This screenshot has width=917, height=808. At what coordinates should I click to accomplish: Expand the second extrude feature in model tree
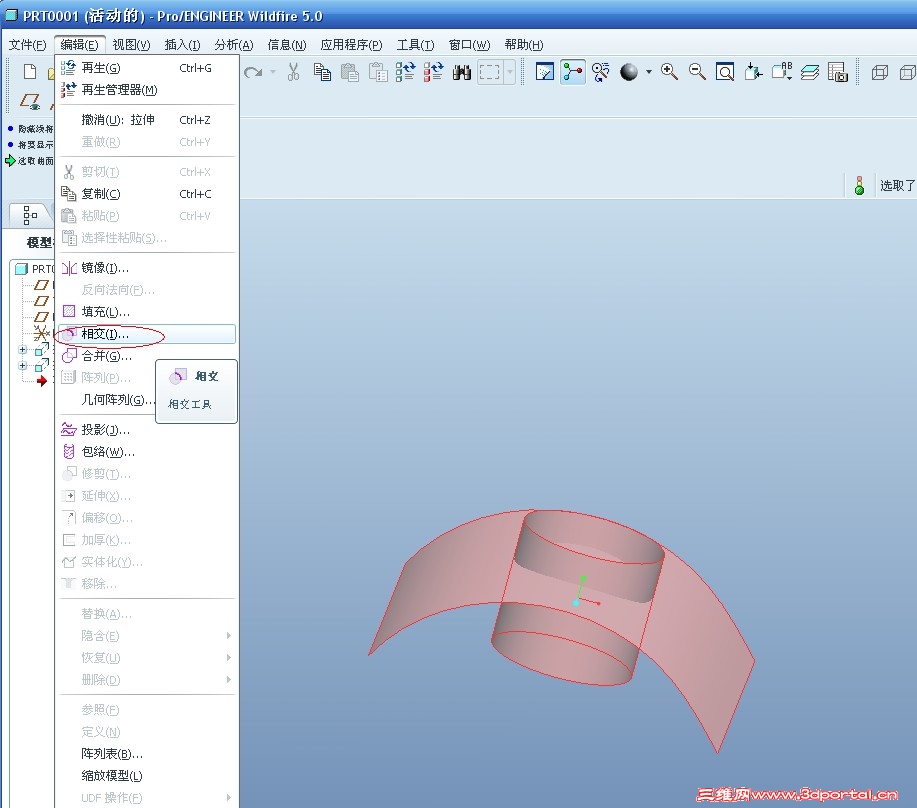pos(23,365)
